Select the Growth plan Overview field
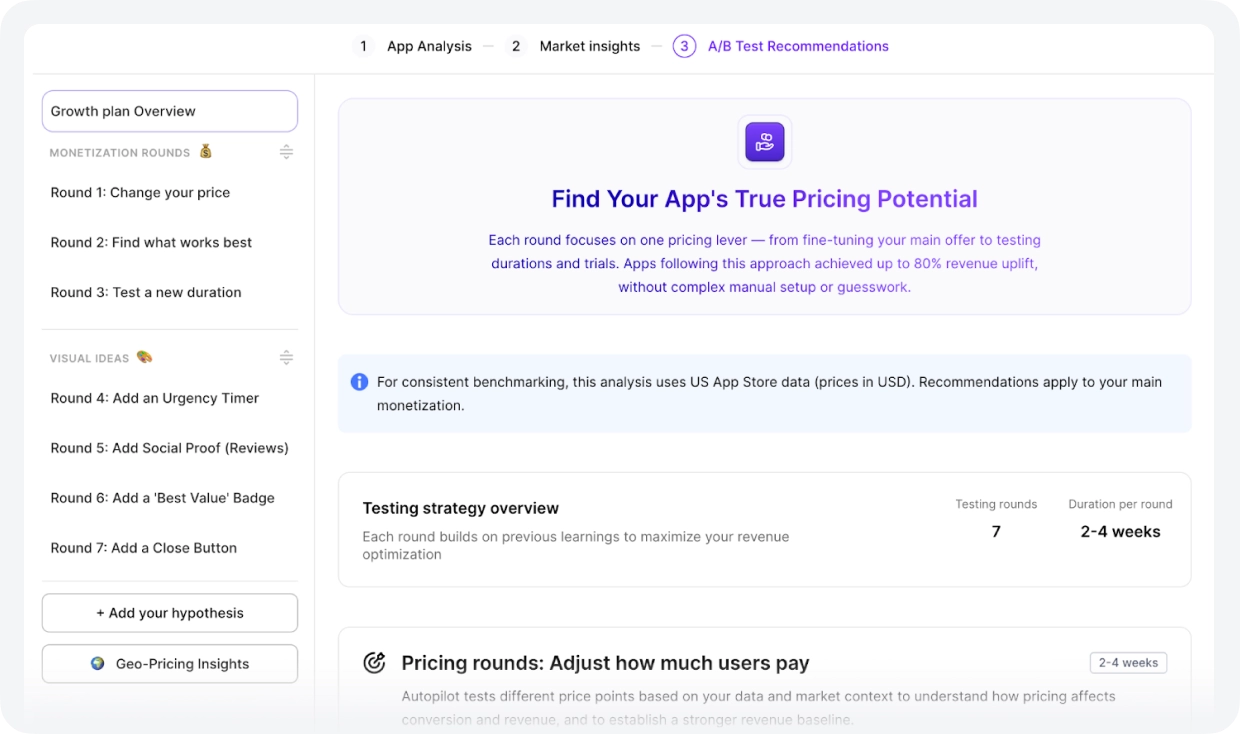 (169, 111)
